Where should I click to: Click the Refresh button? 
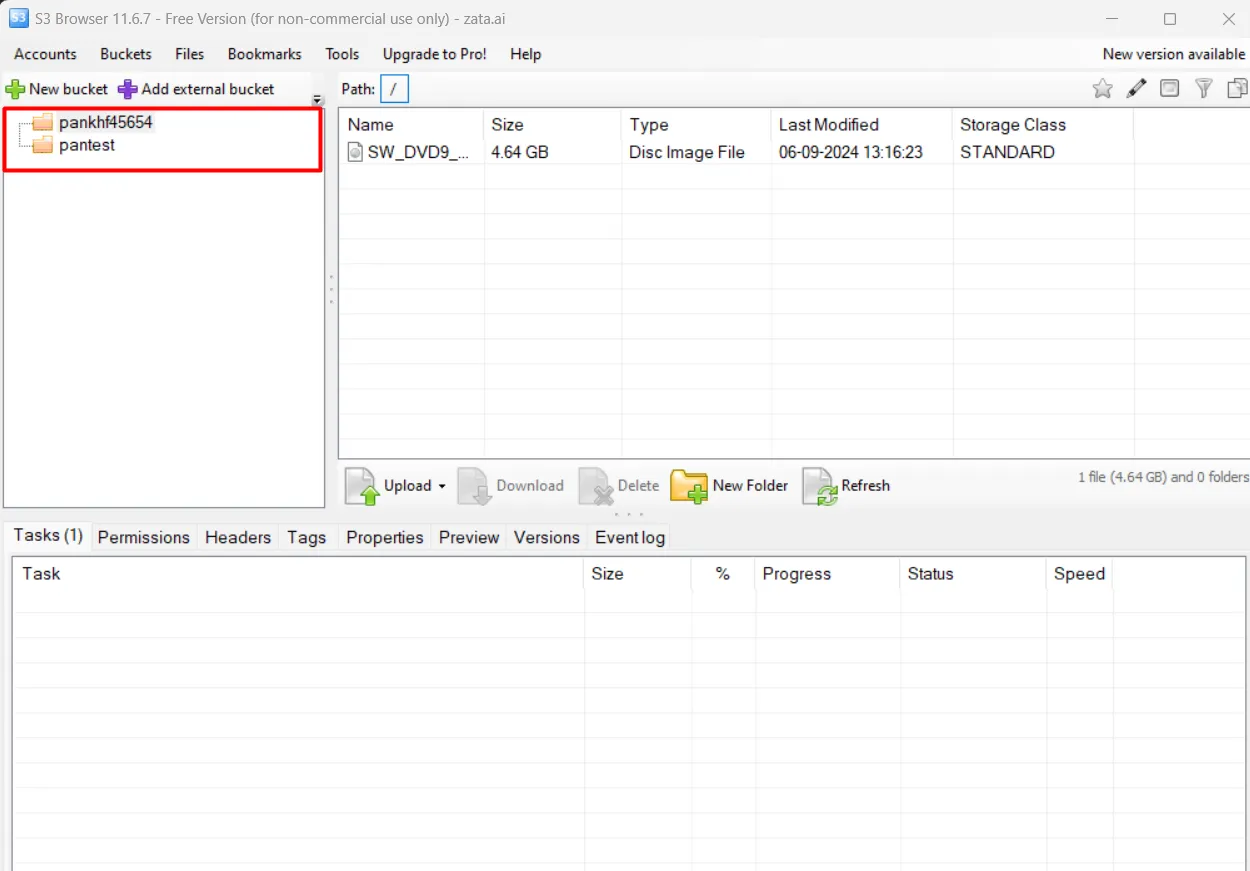[846, 486]
